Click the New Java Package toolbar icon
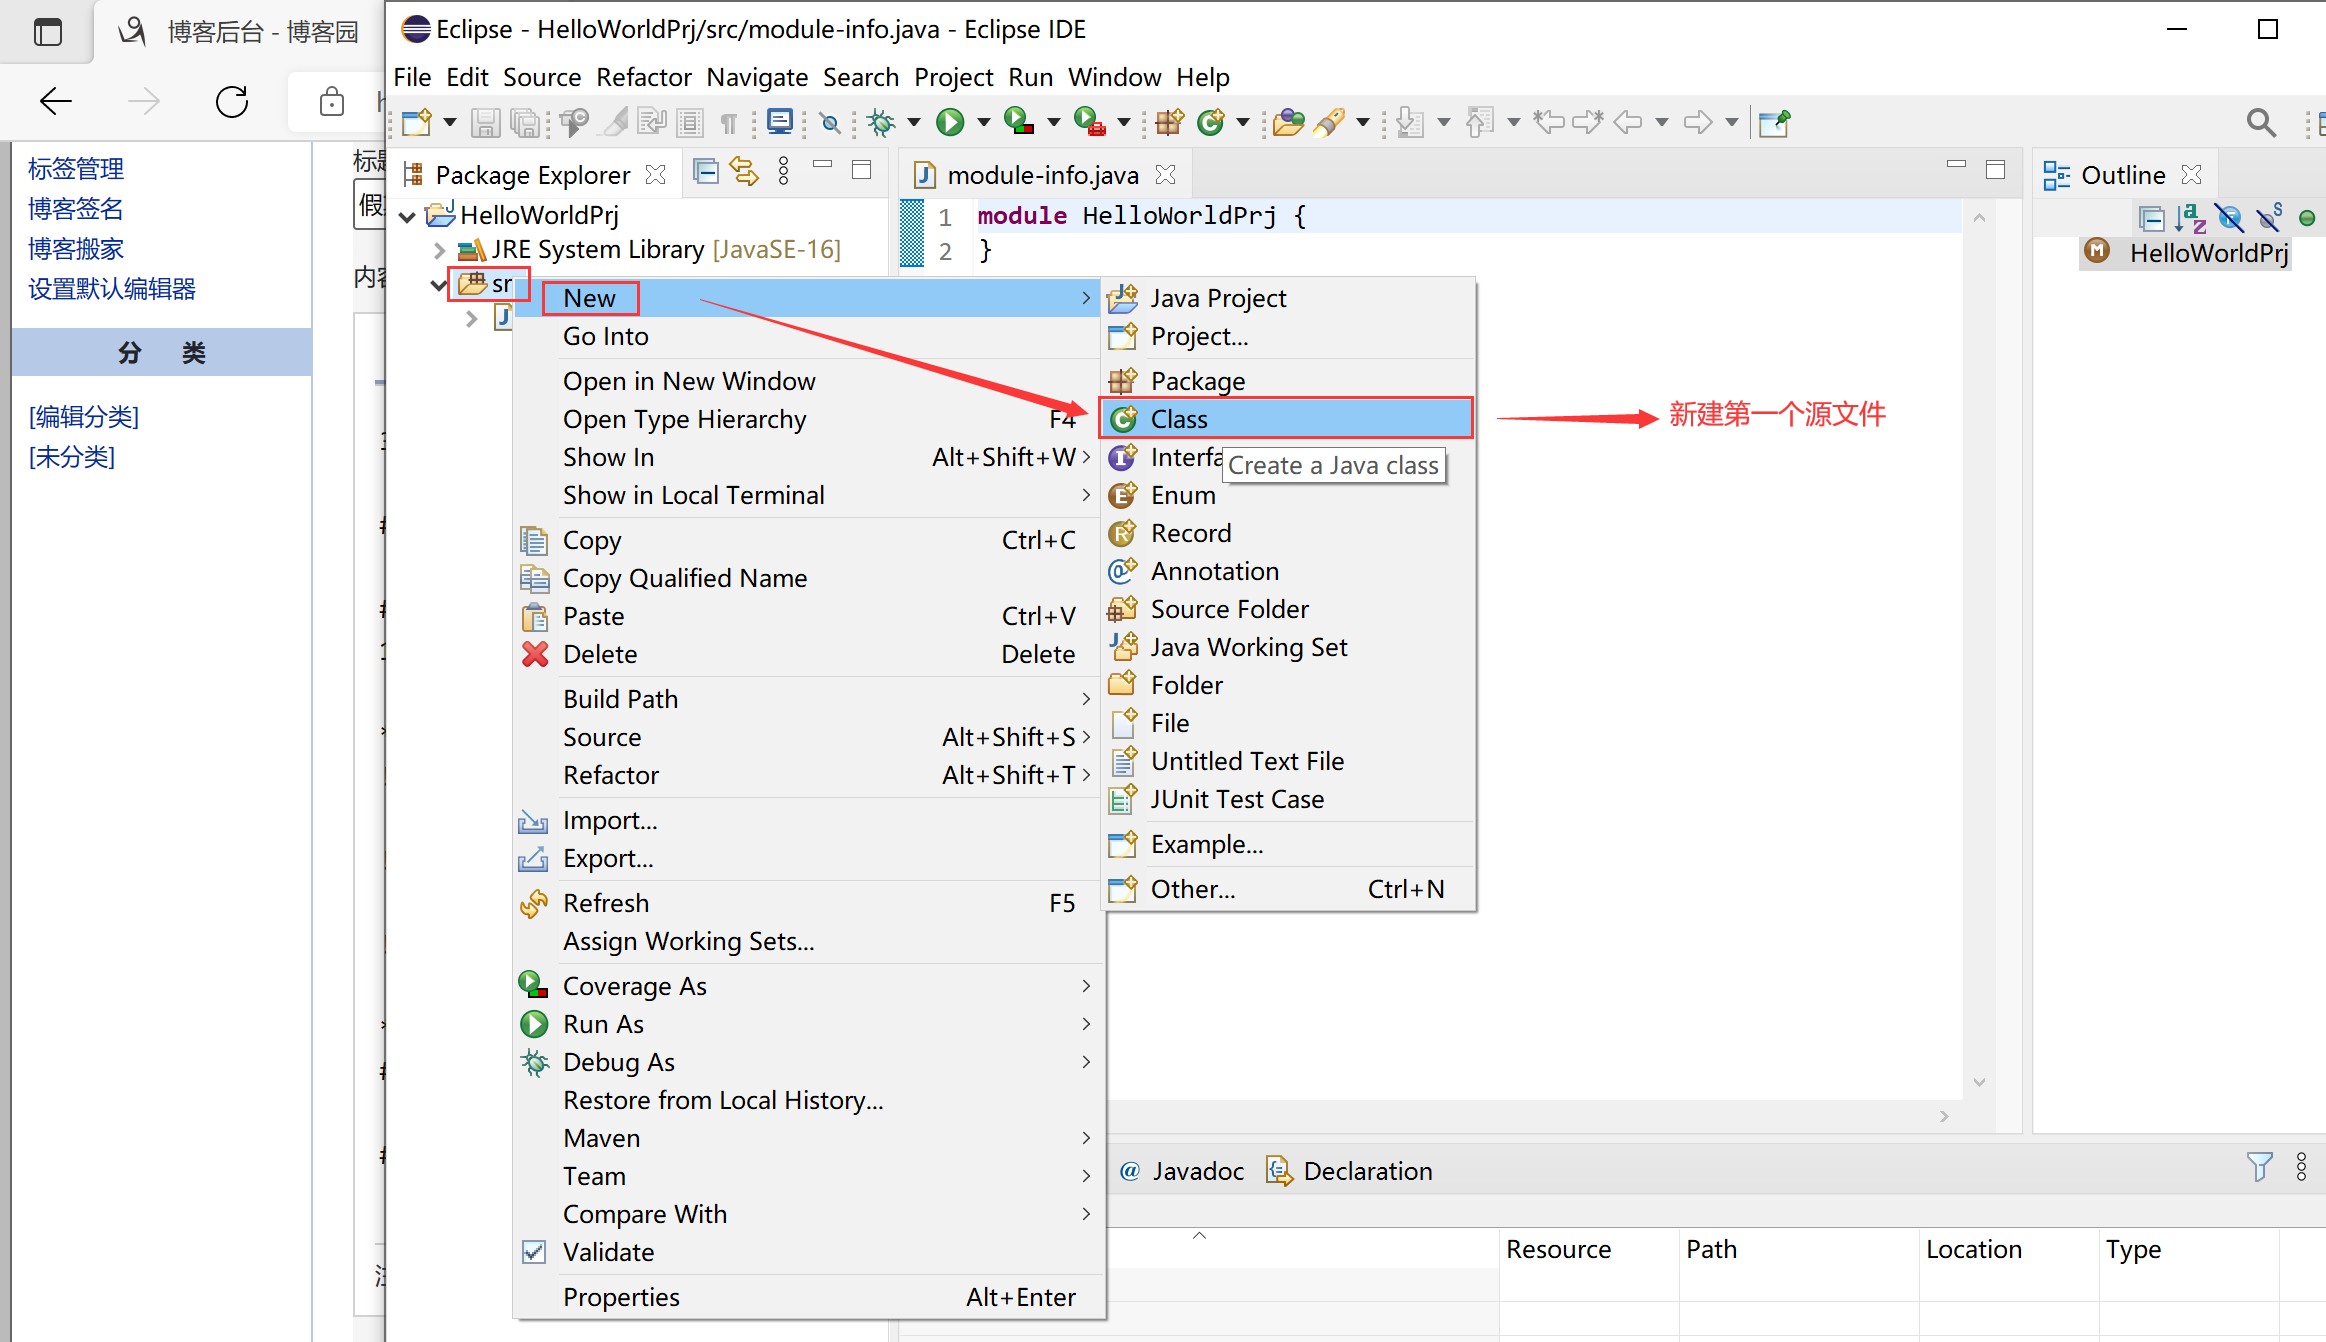The width and height of the screenshot is (2326, 1342). [x=1169, y=122]
